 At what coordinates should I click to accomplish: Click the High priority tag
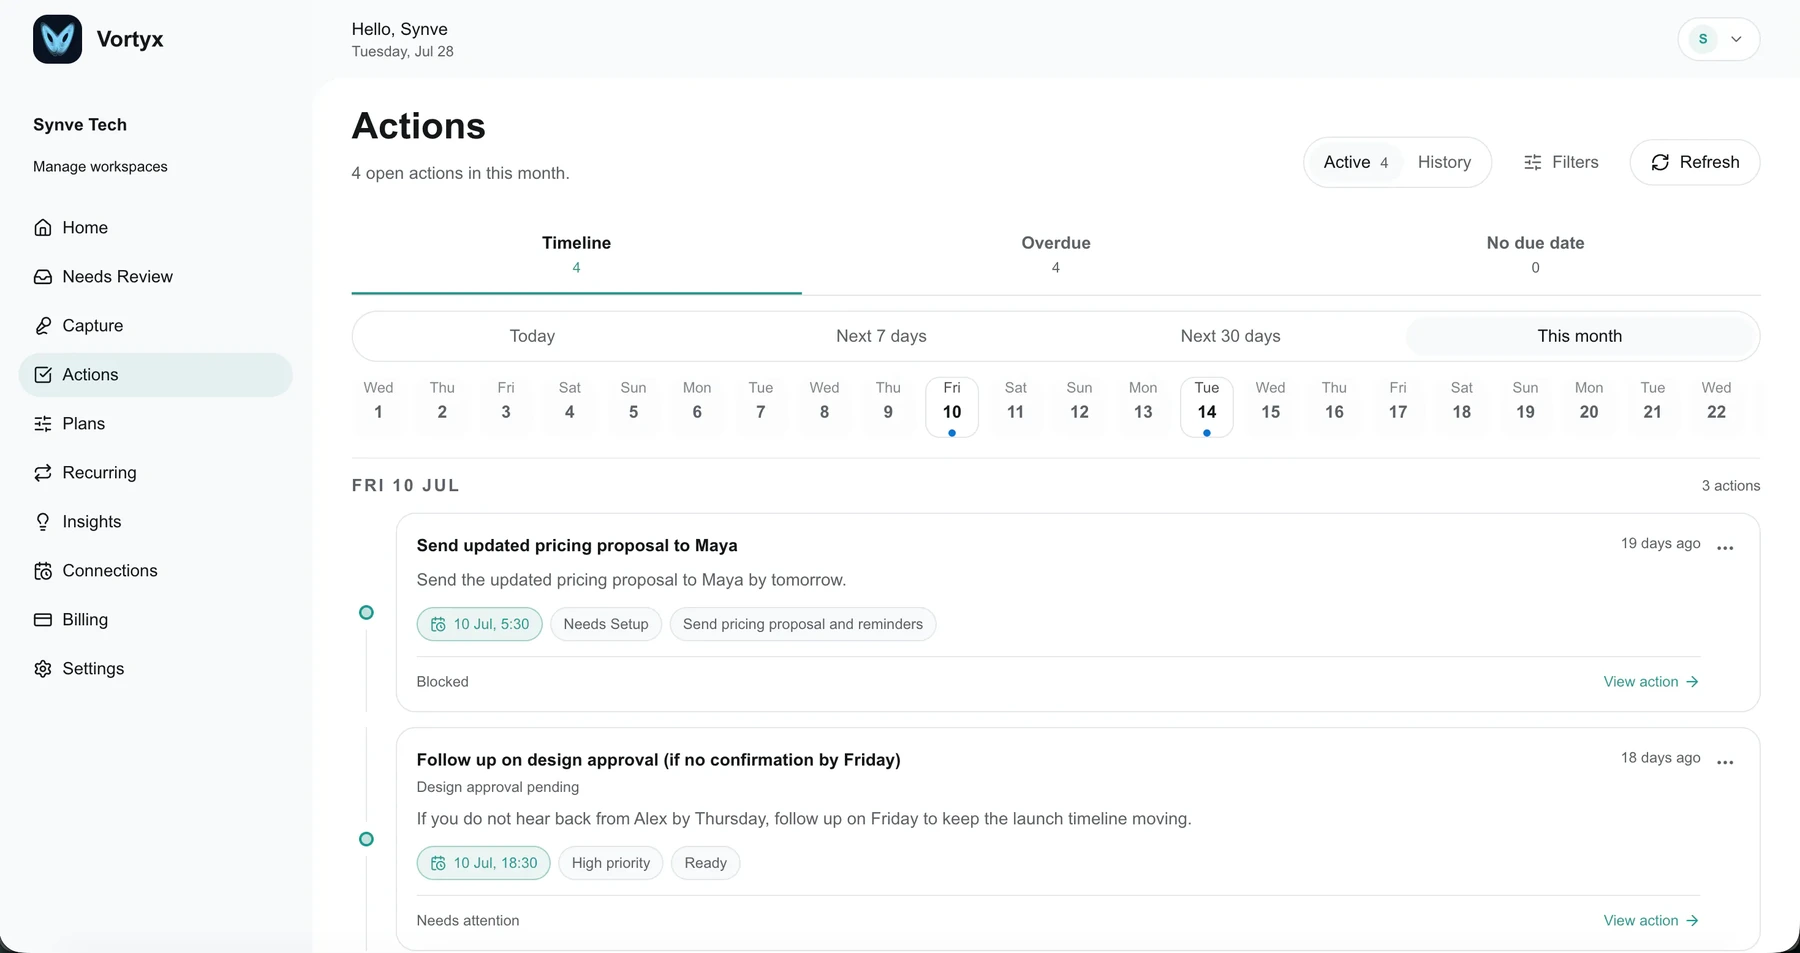[x=611, y=863]
